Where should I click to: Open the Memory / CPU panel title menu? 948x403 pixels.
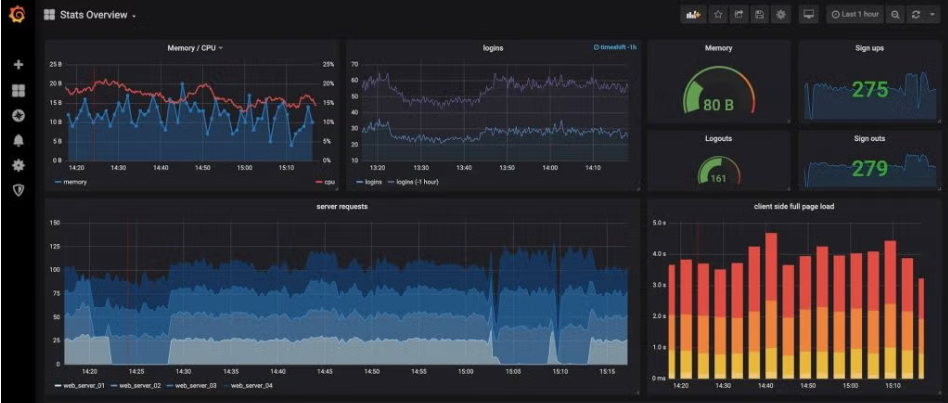tap(194, 48)
